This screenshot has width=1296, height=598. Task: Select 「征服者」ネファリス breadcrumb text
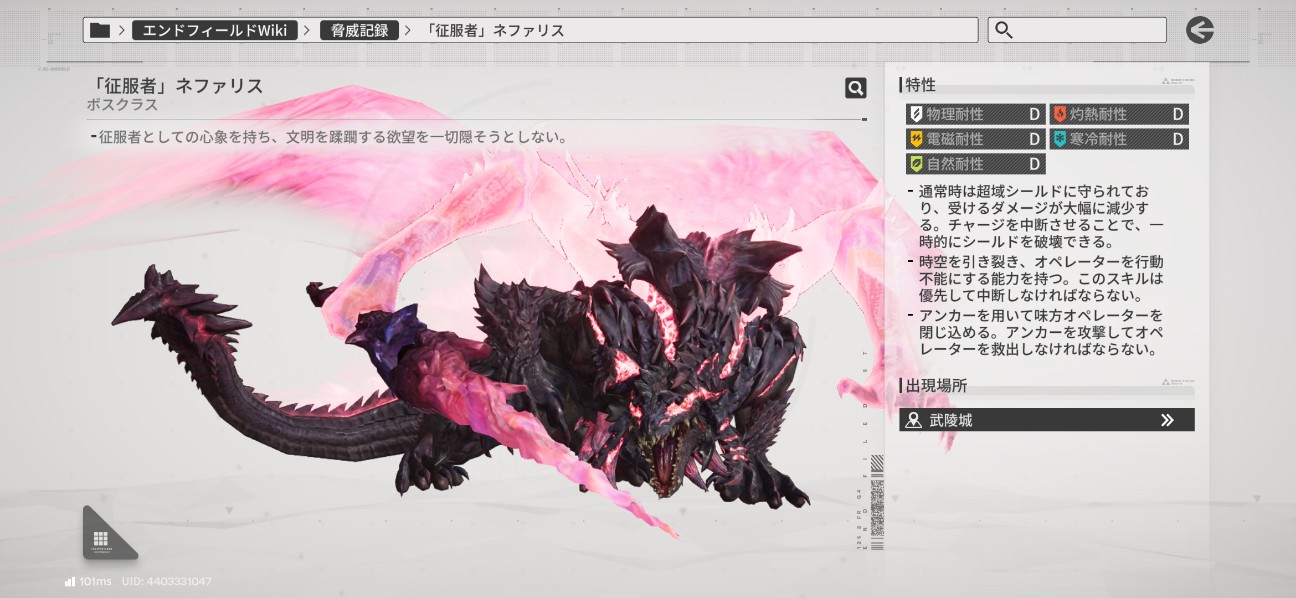[495, 30]
